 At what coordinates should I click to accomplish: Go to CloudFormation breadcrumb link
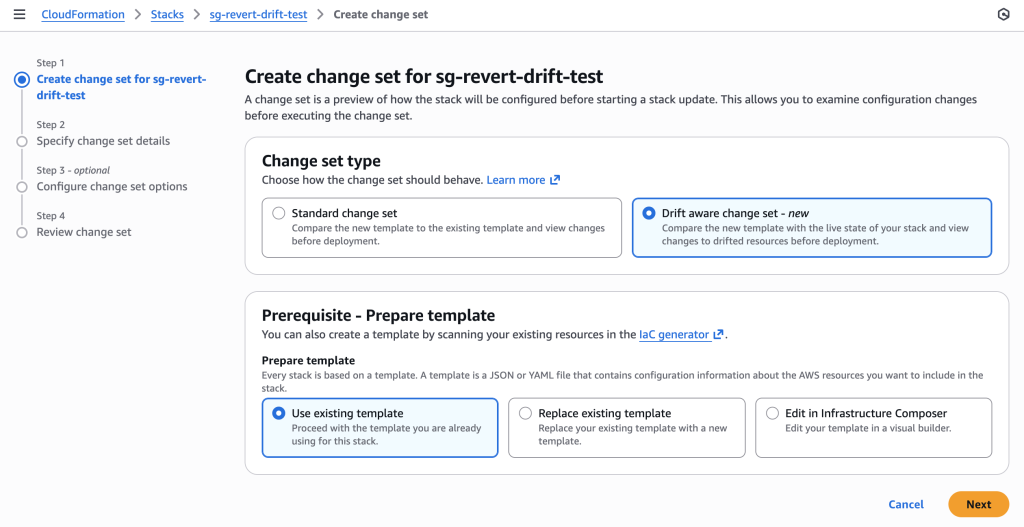click(83, 15)
